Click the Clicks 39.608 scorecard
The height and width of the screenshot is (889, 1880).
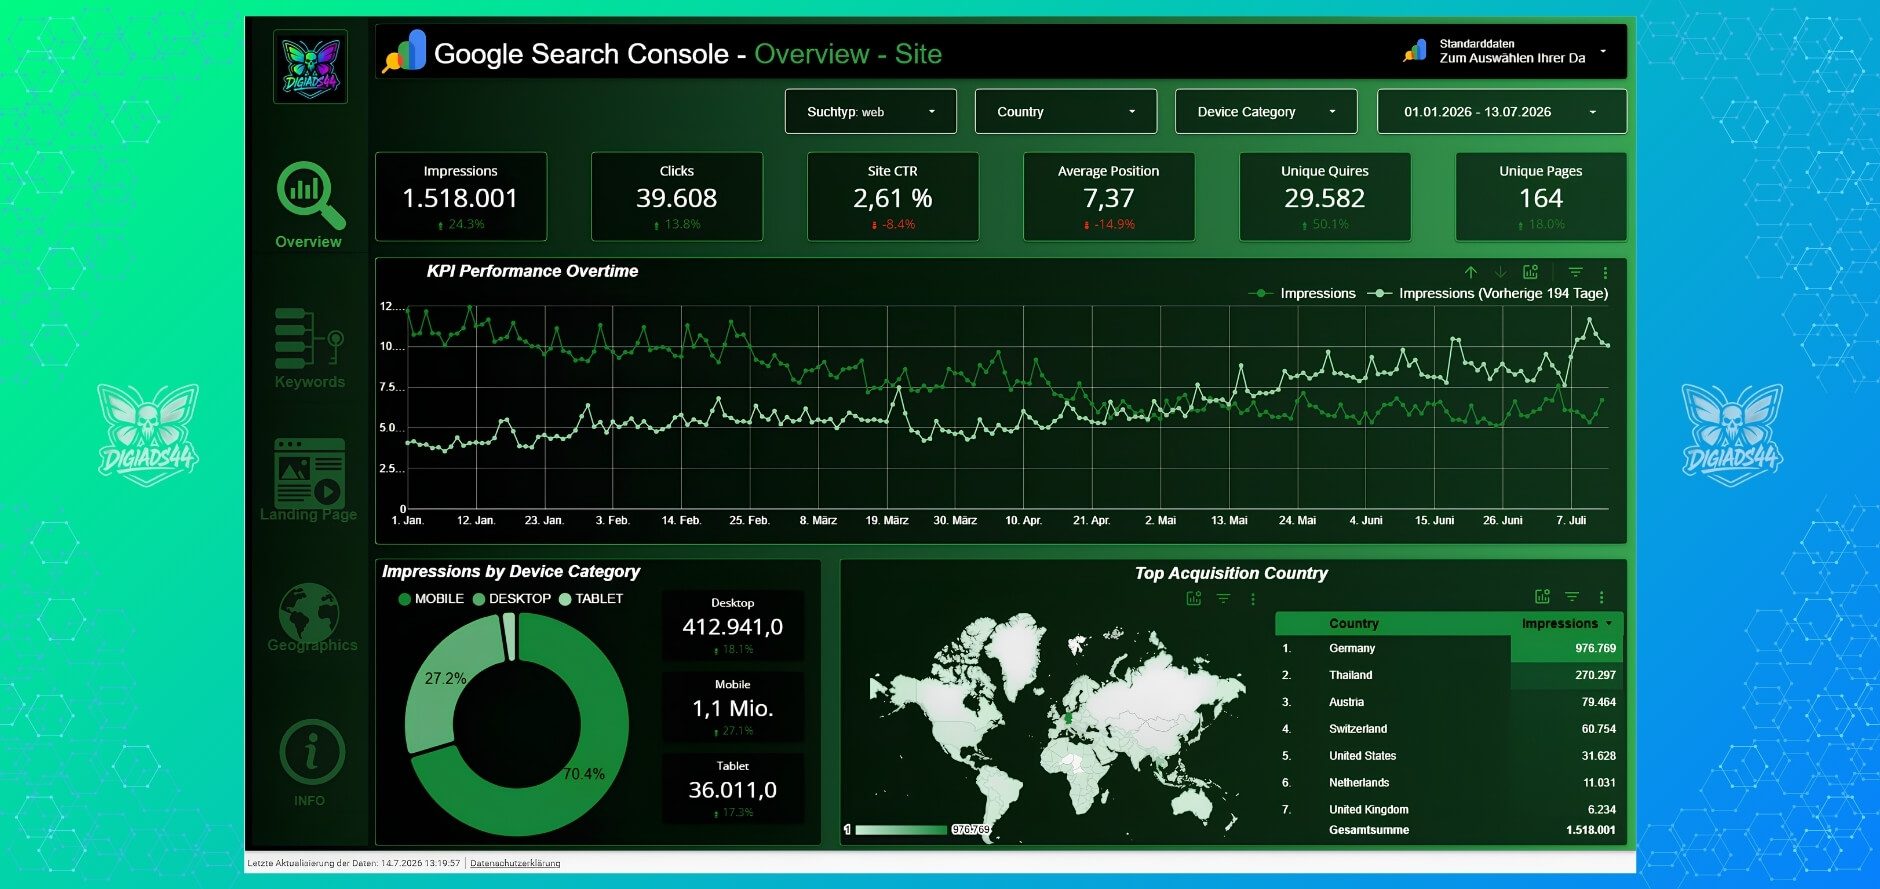tap(677, 196)
